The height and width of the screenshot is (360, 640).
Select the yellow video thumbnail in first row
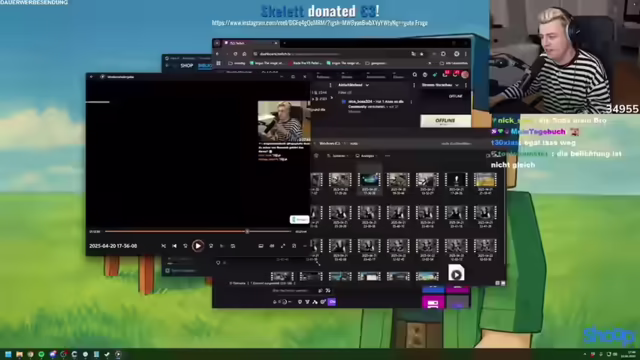485,180
